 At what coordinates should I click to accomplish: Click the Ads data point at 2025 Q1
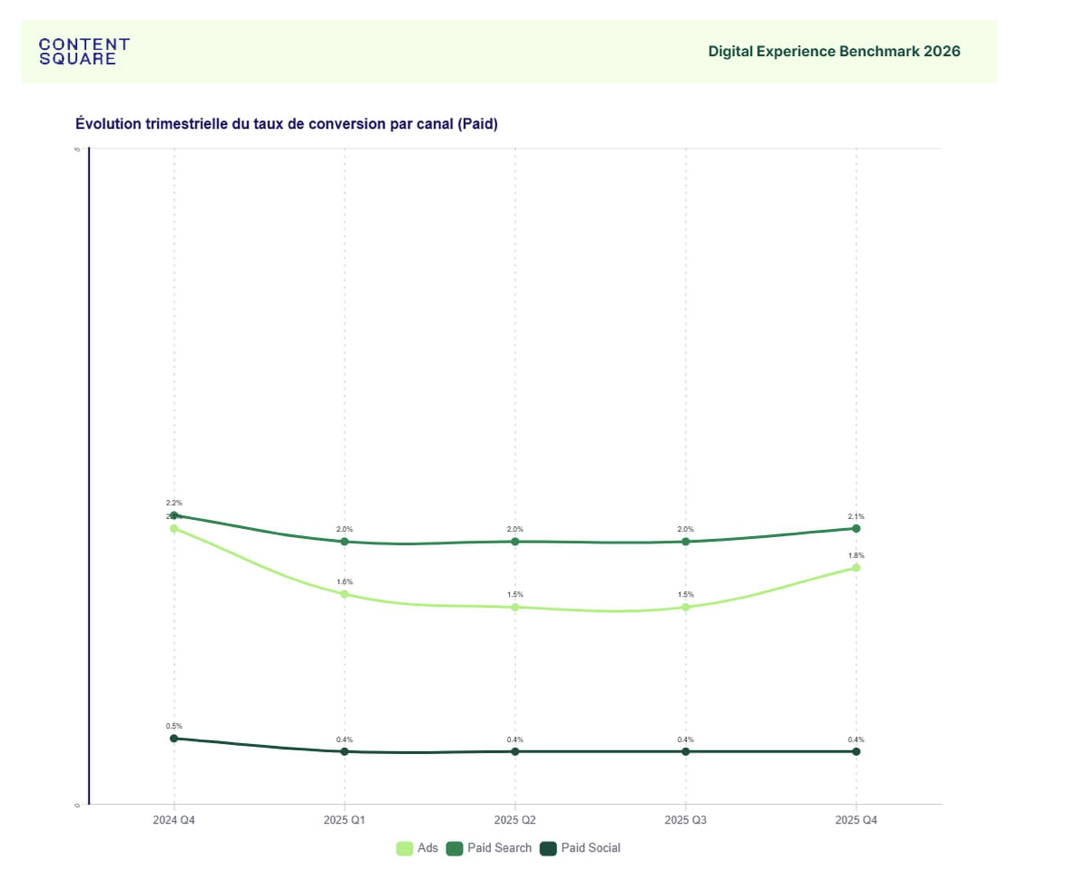click(x=345, y=594)
